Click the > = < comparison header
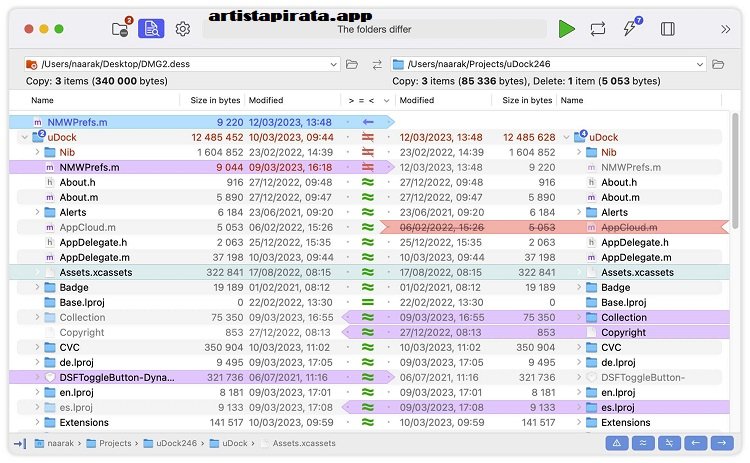Viewport: 750px width, 463px height. pos(361,100)
